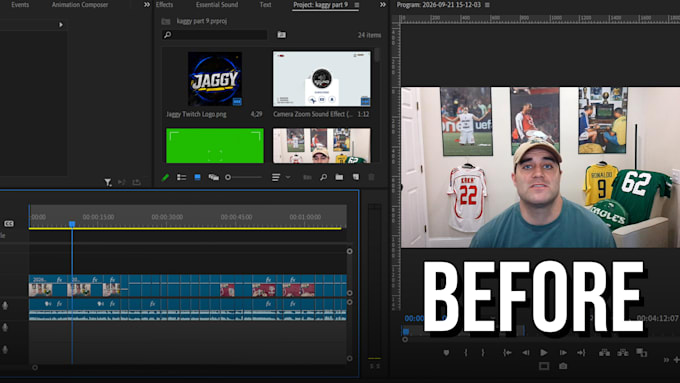Click the Program monitor Add Marker button
The width and height of the screenshot is (680, 383).
446,353
